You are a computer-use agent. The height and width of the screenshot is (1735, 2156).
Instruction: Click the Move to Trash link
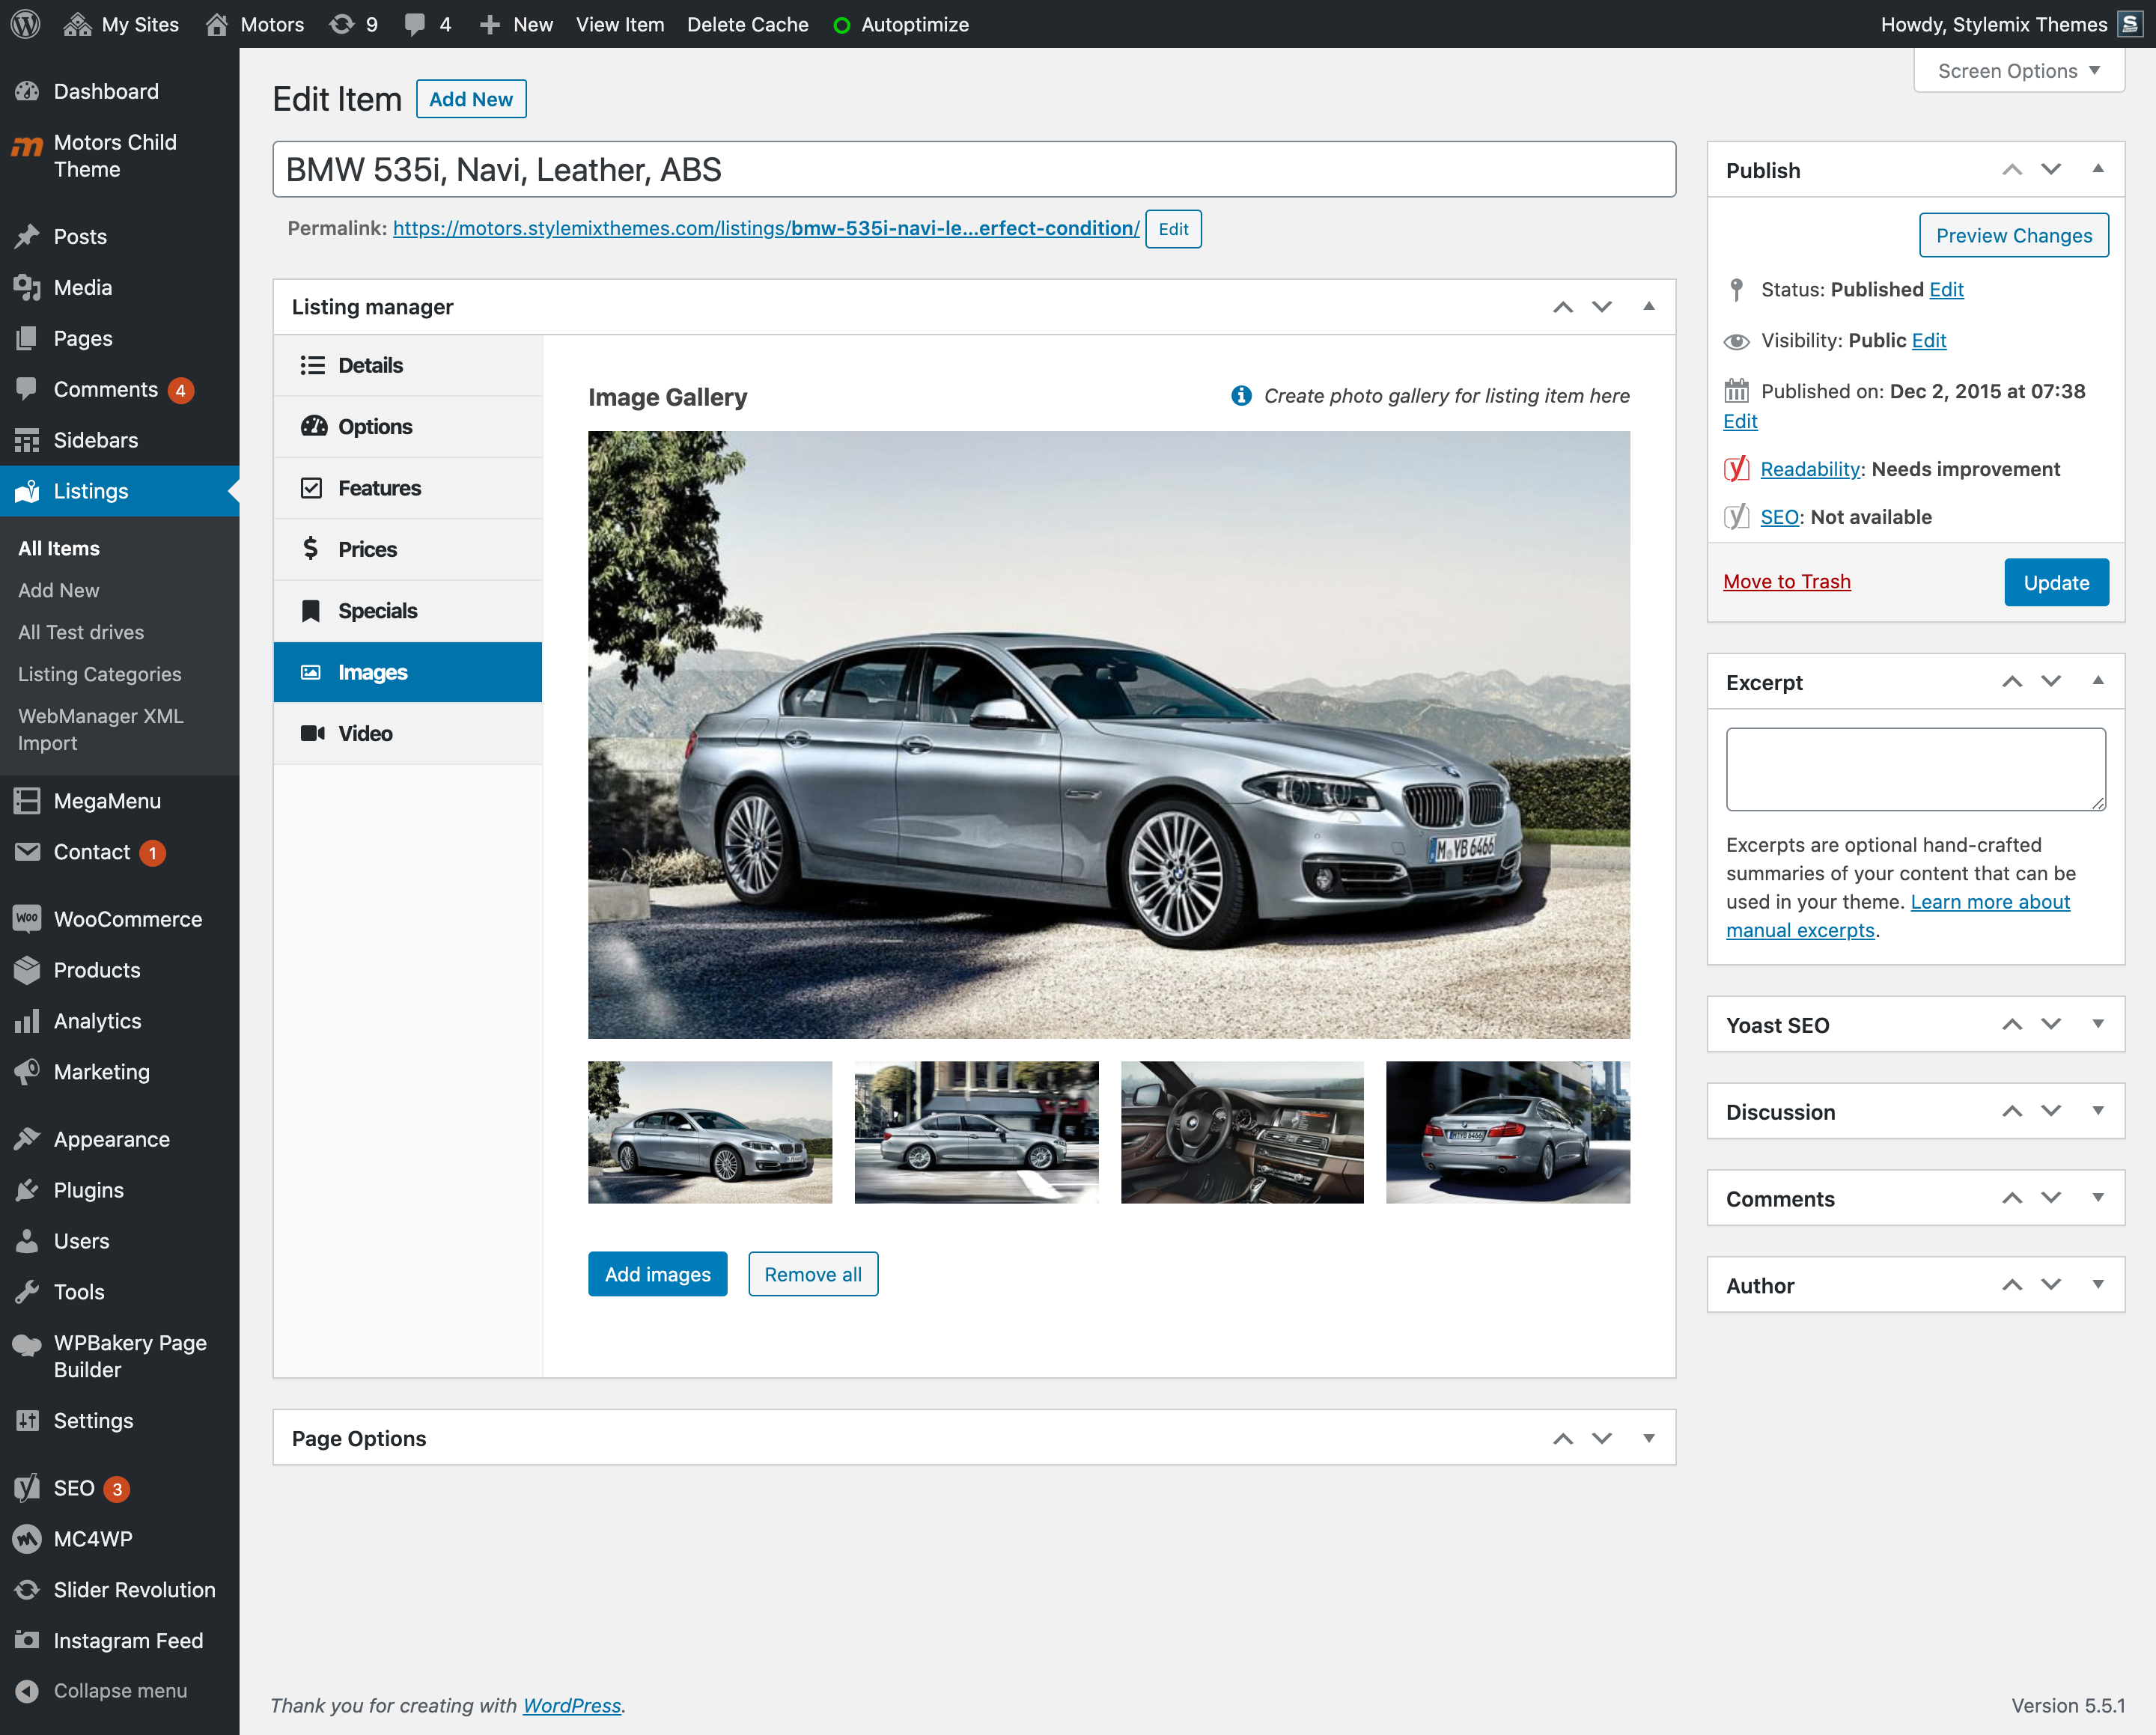point(1786,581)
